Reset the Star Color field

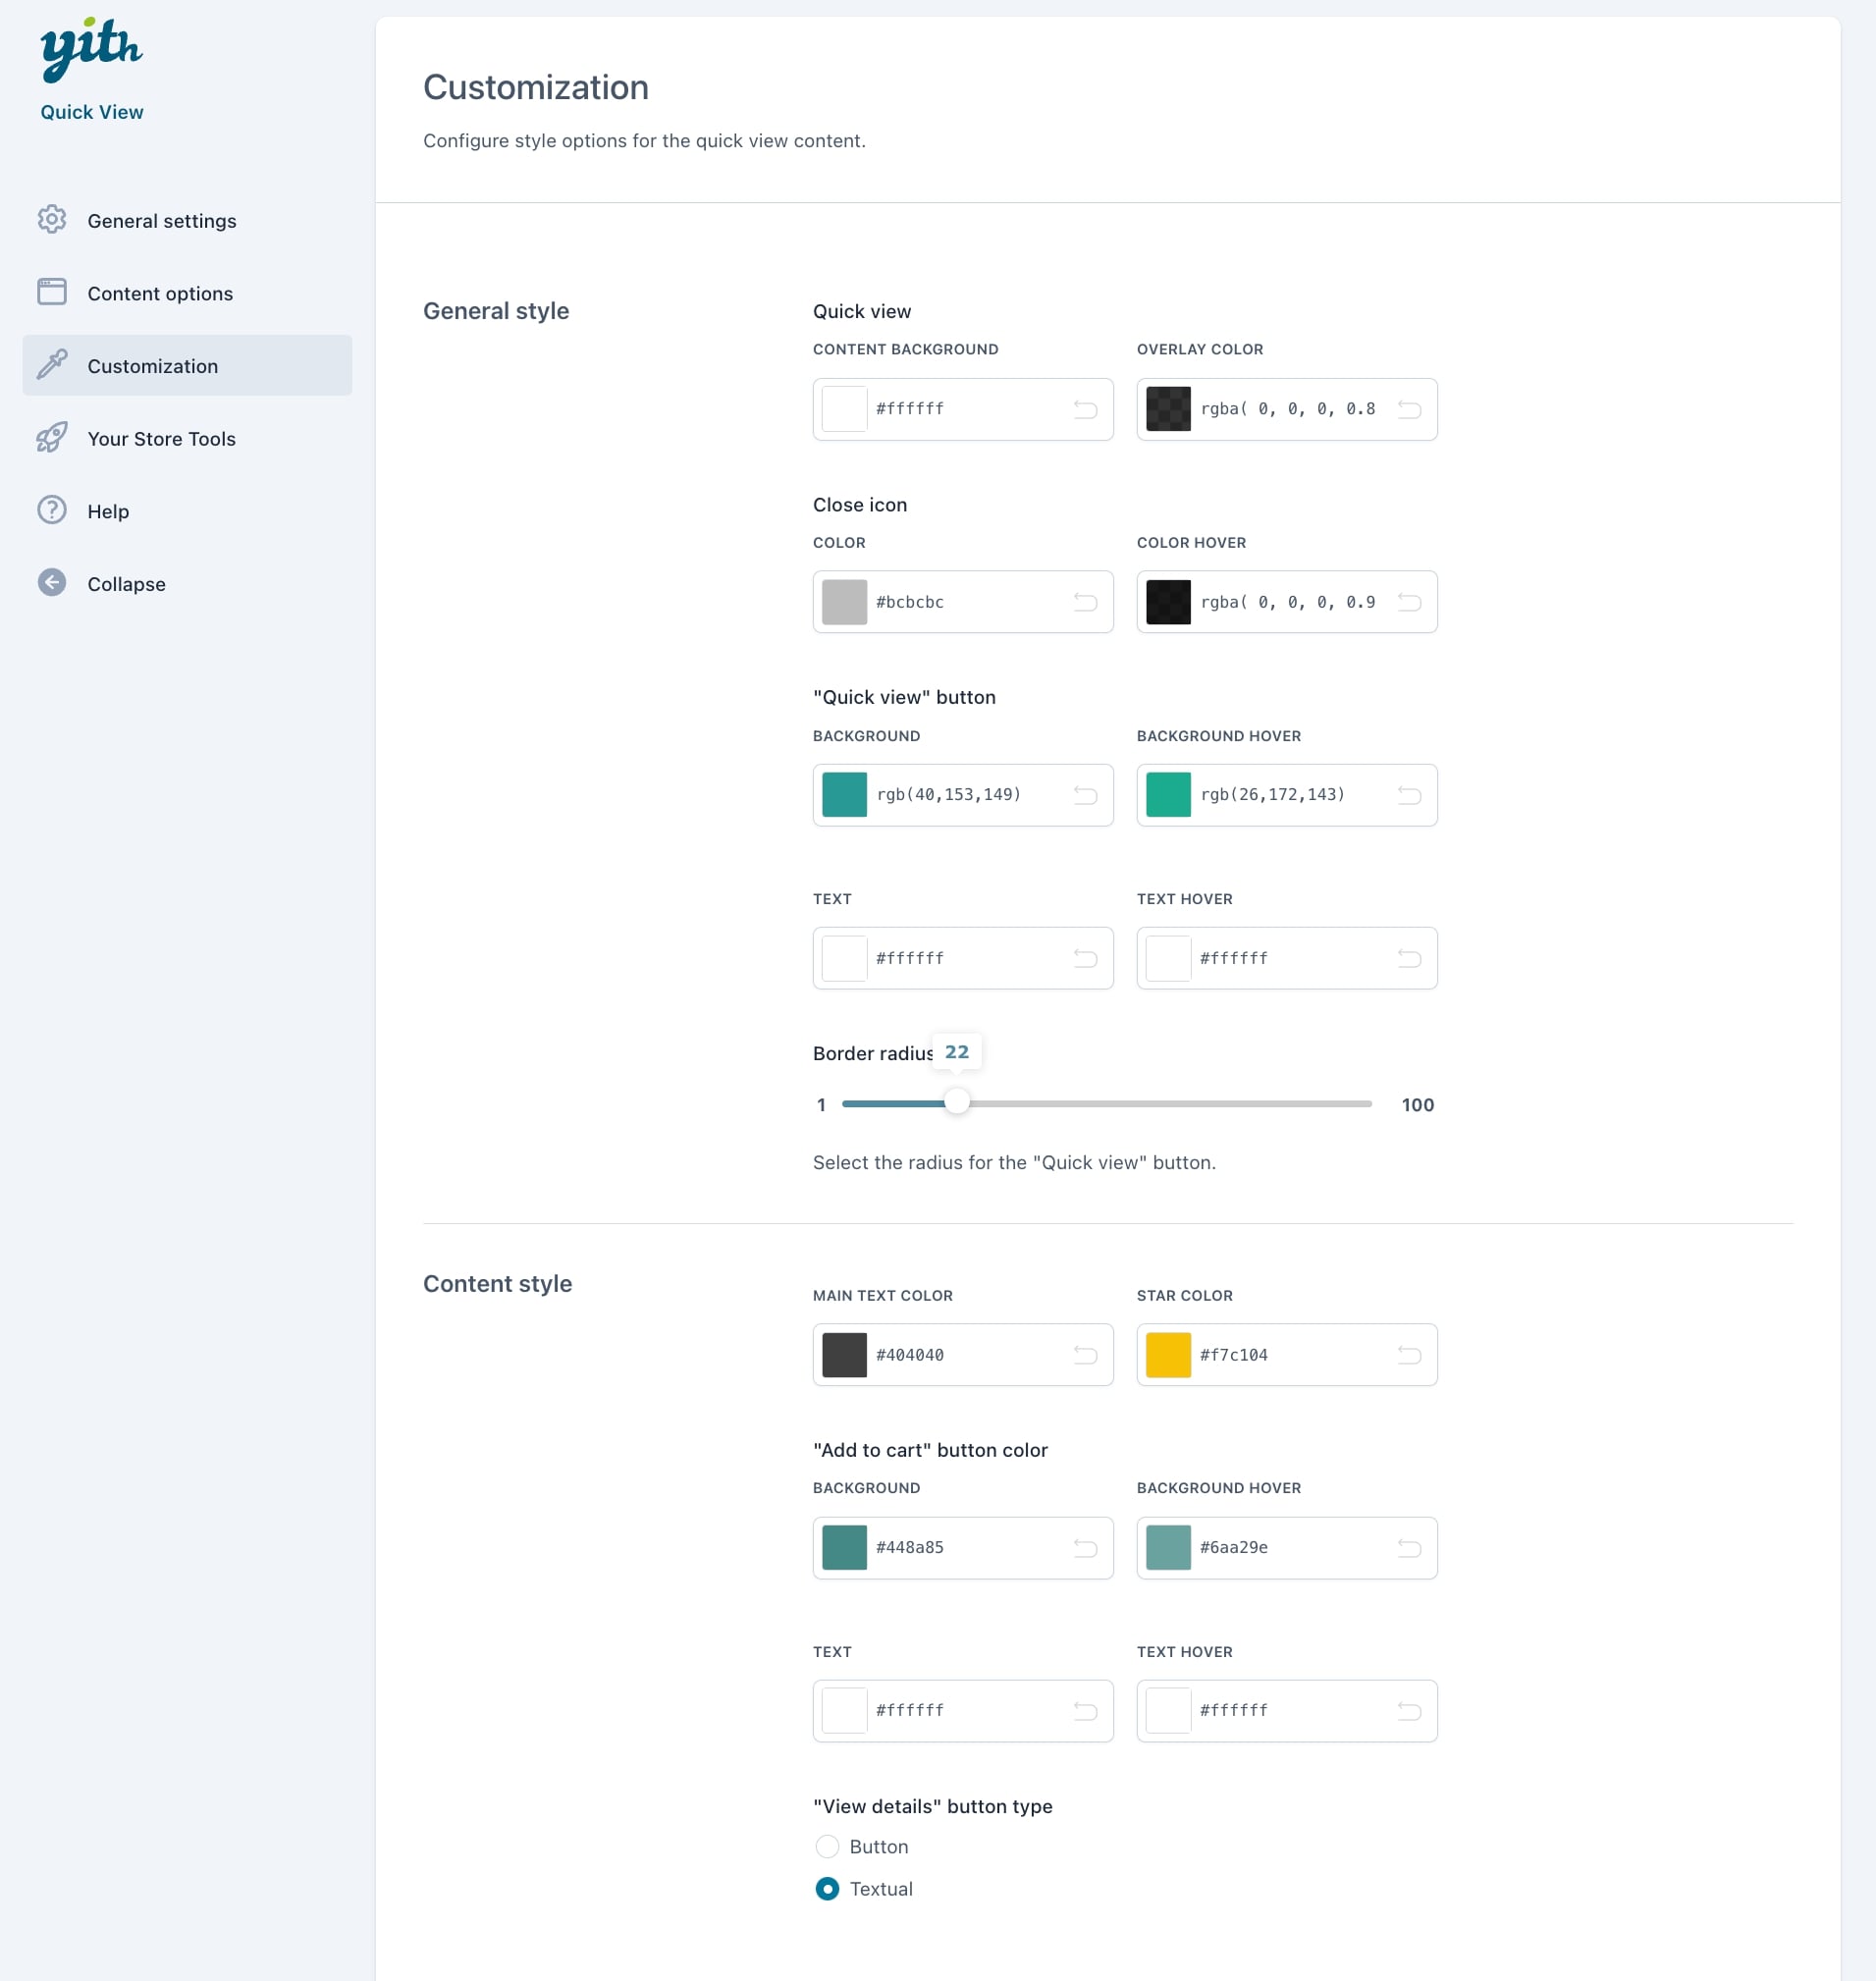tap(1410, 1355)
